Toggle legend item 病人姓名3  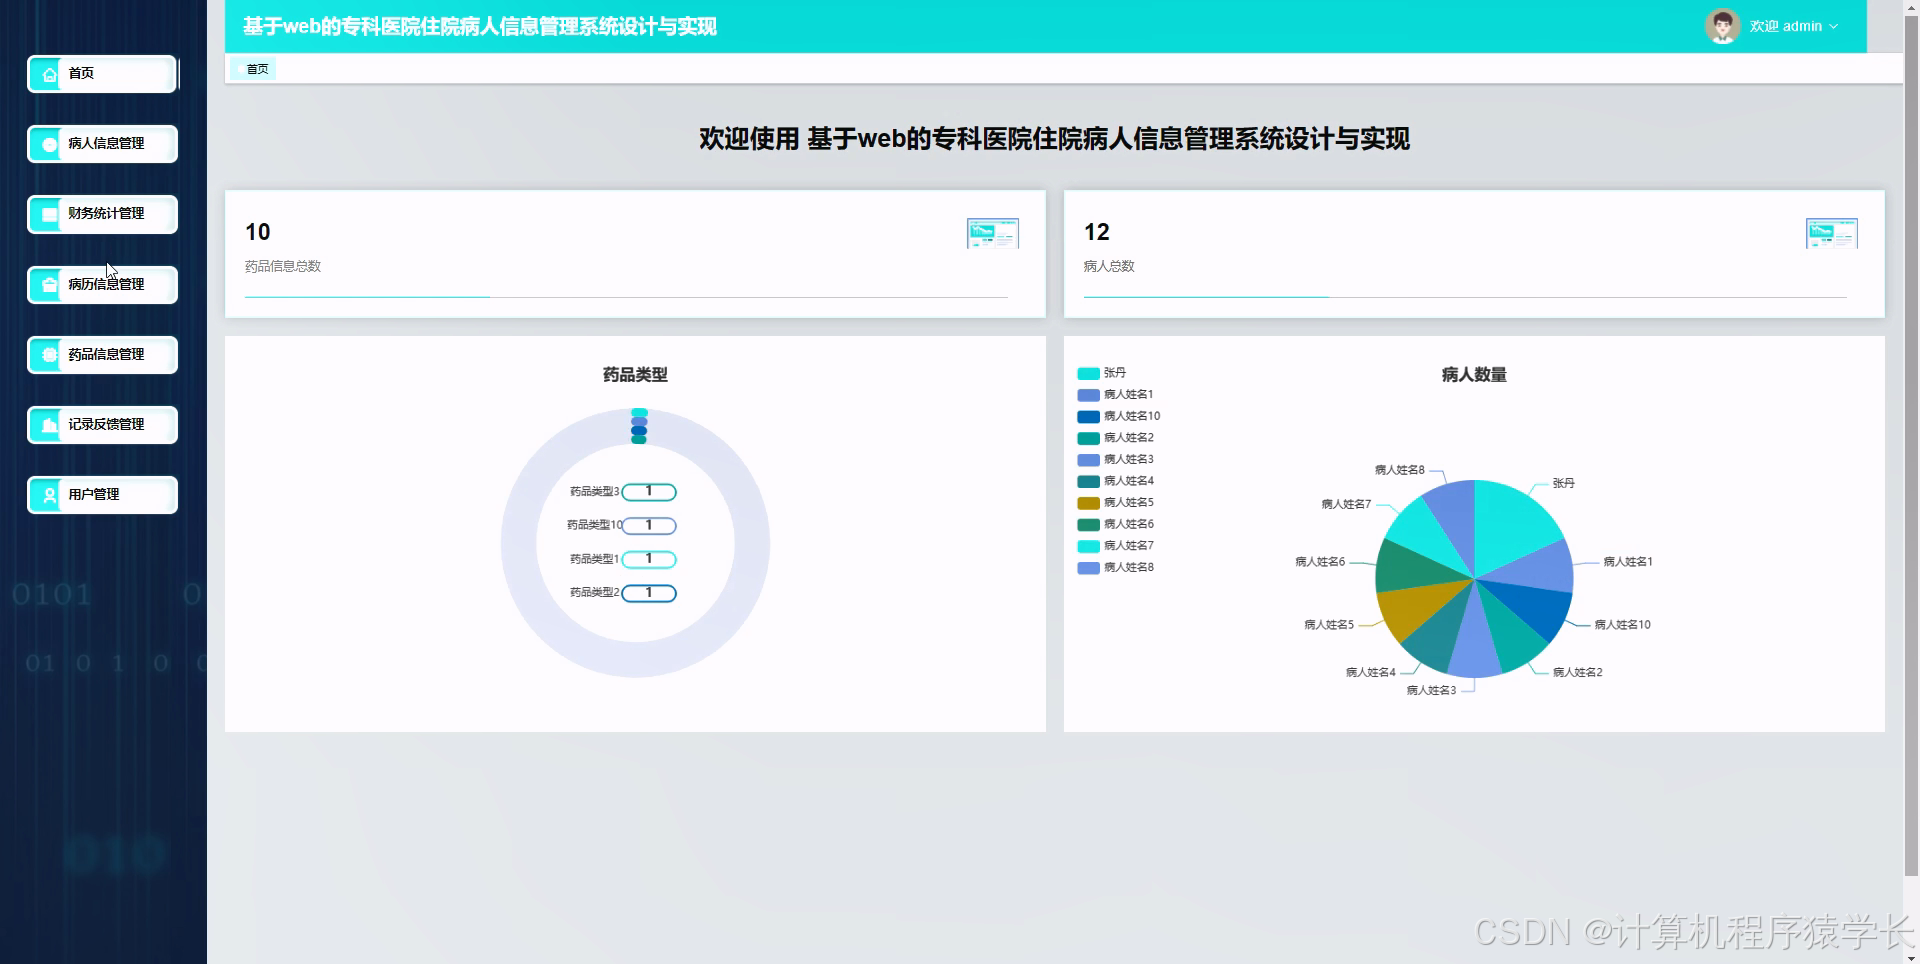tap(1115, 460)
